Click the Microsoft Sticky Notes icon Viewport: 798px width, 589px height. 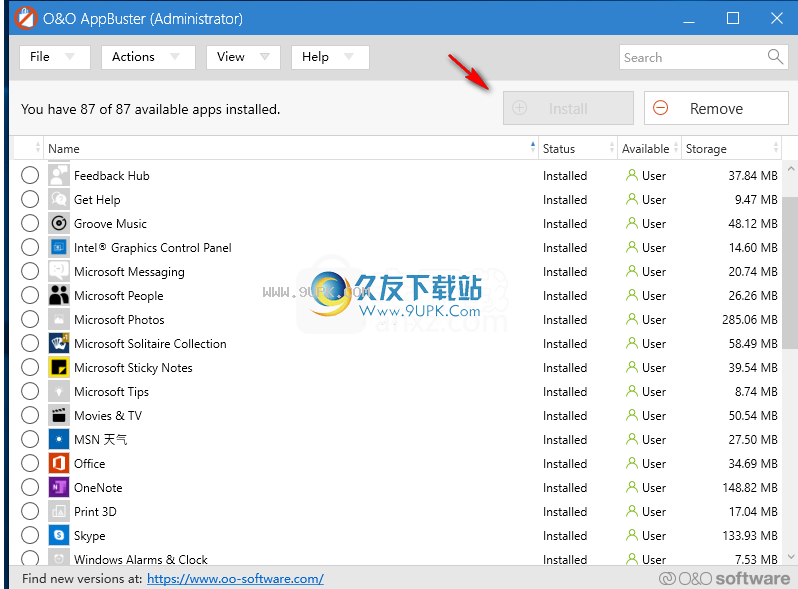pos(59,368)
